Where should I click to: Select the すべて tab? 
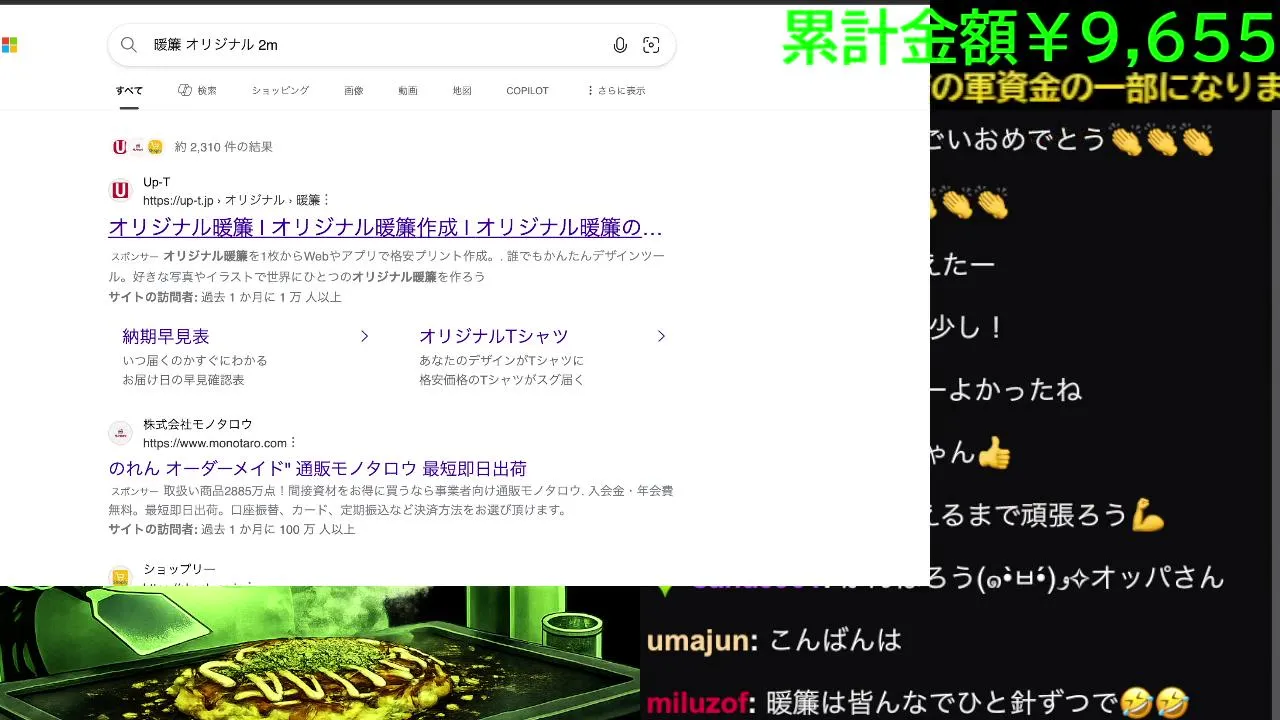point(129,90)
